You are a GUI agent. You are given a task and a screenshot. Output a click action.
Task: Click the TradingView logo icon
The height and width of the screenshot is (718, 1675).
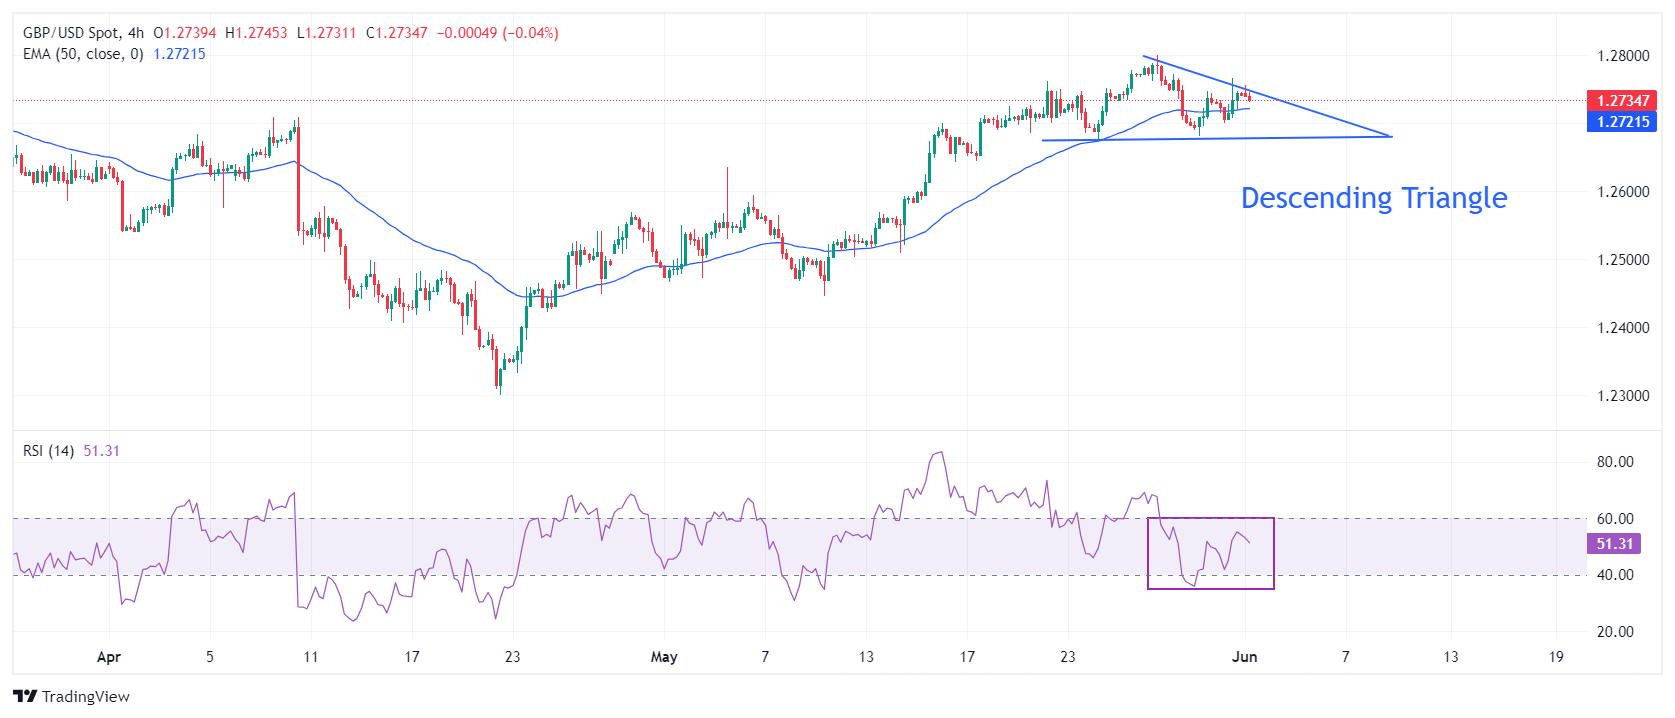click(25, 697)
